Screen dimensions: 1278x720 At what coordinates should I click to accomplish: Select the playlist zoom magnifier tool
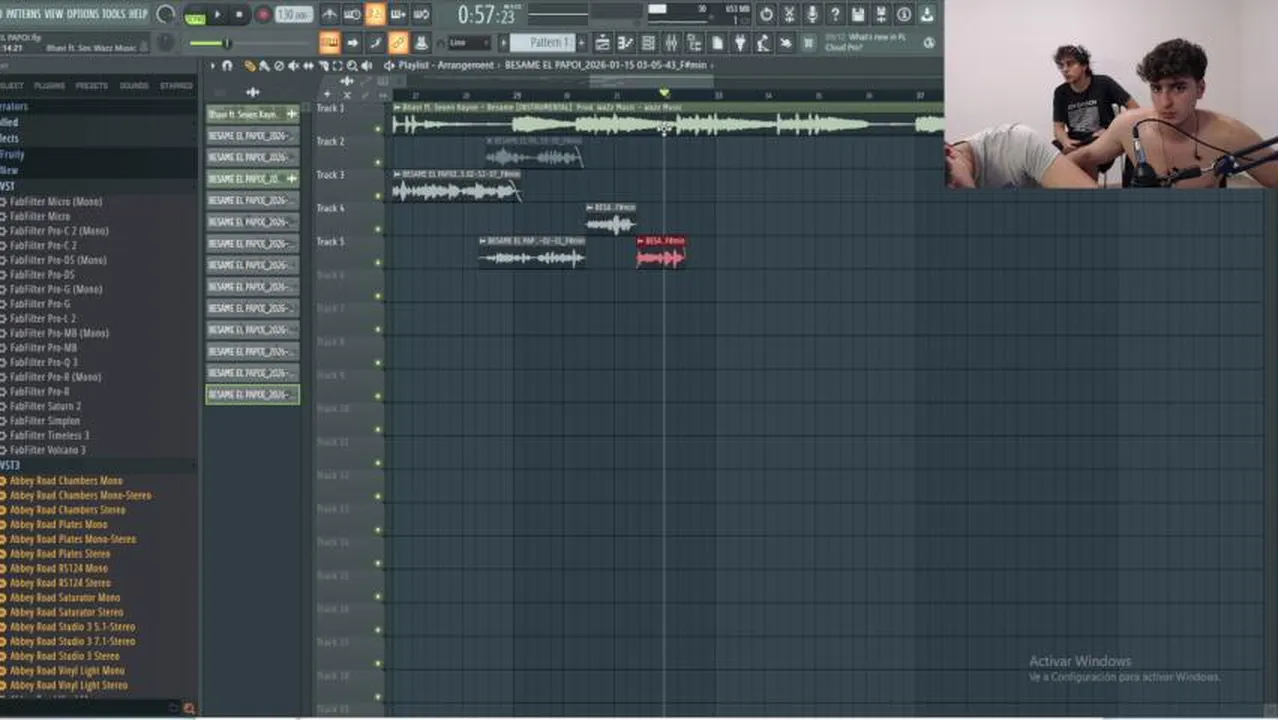[x=352, y=66]
